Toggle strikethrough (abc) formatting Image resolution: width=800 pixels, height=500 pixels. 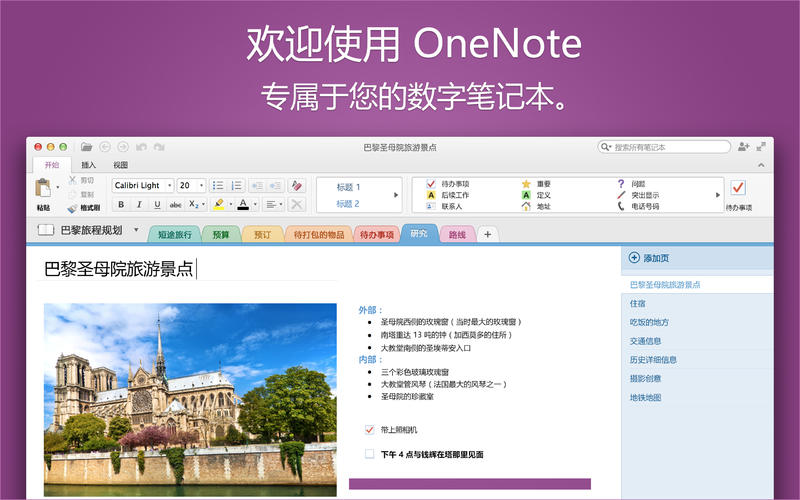point(176,205)
